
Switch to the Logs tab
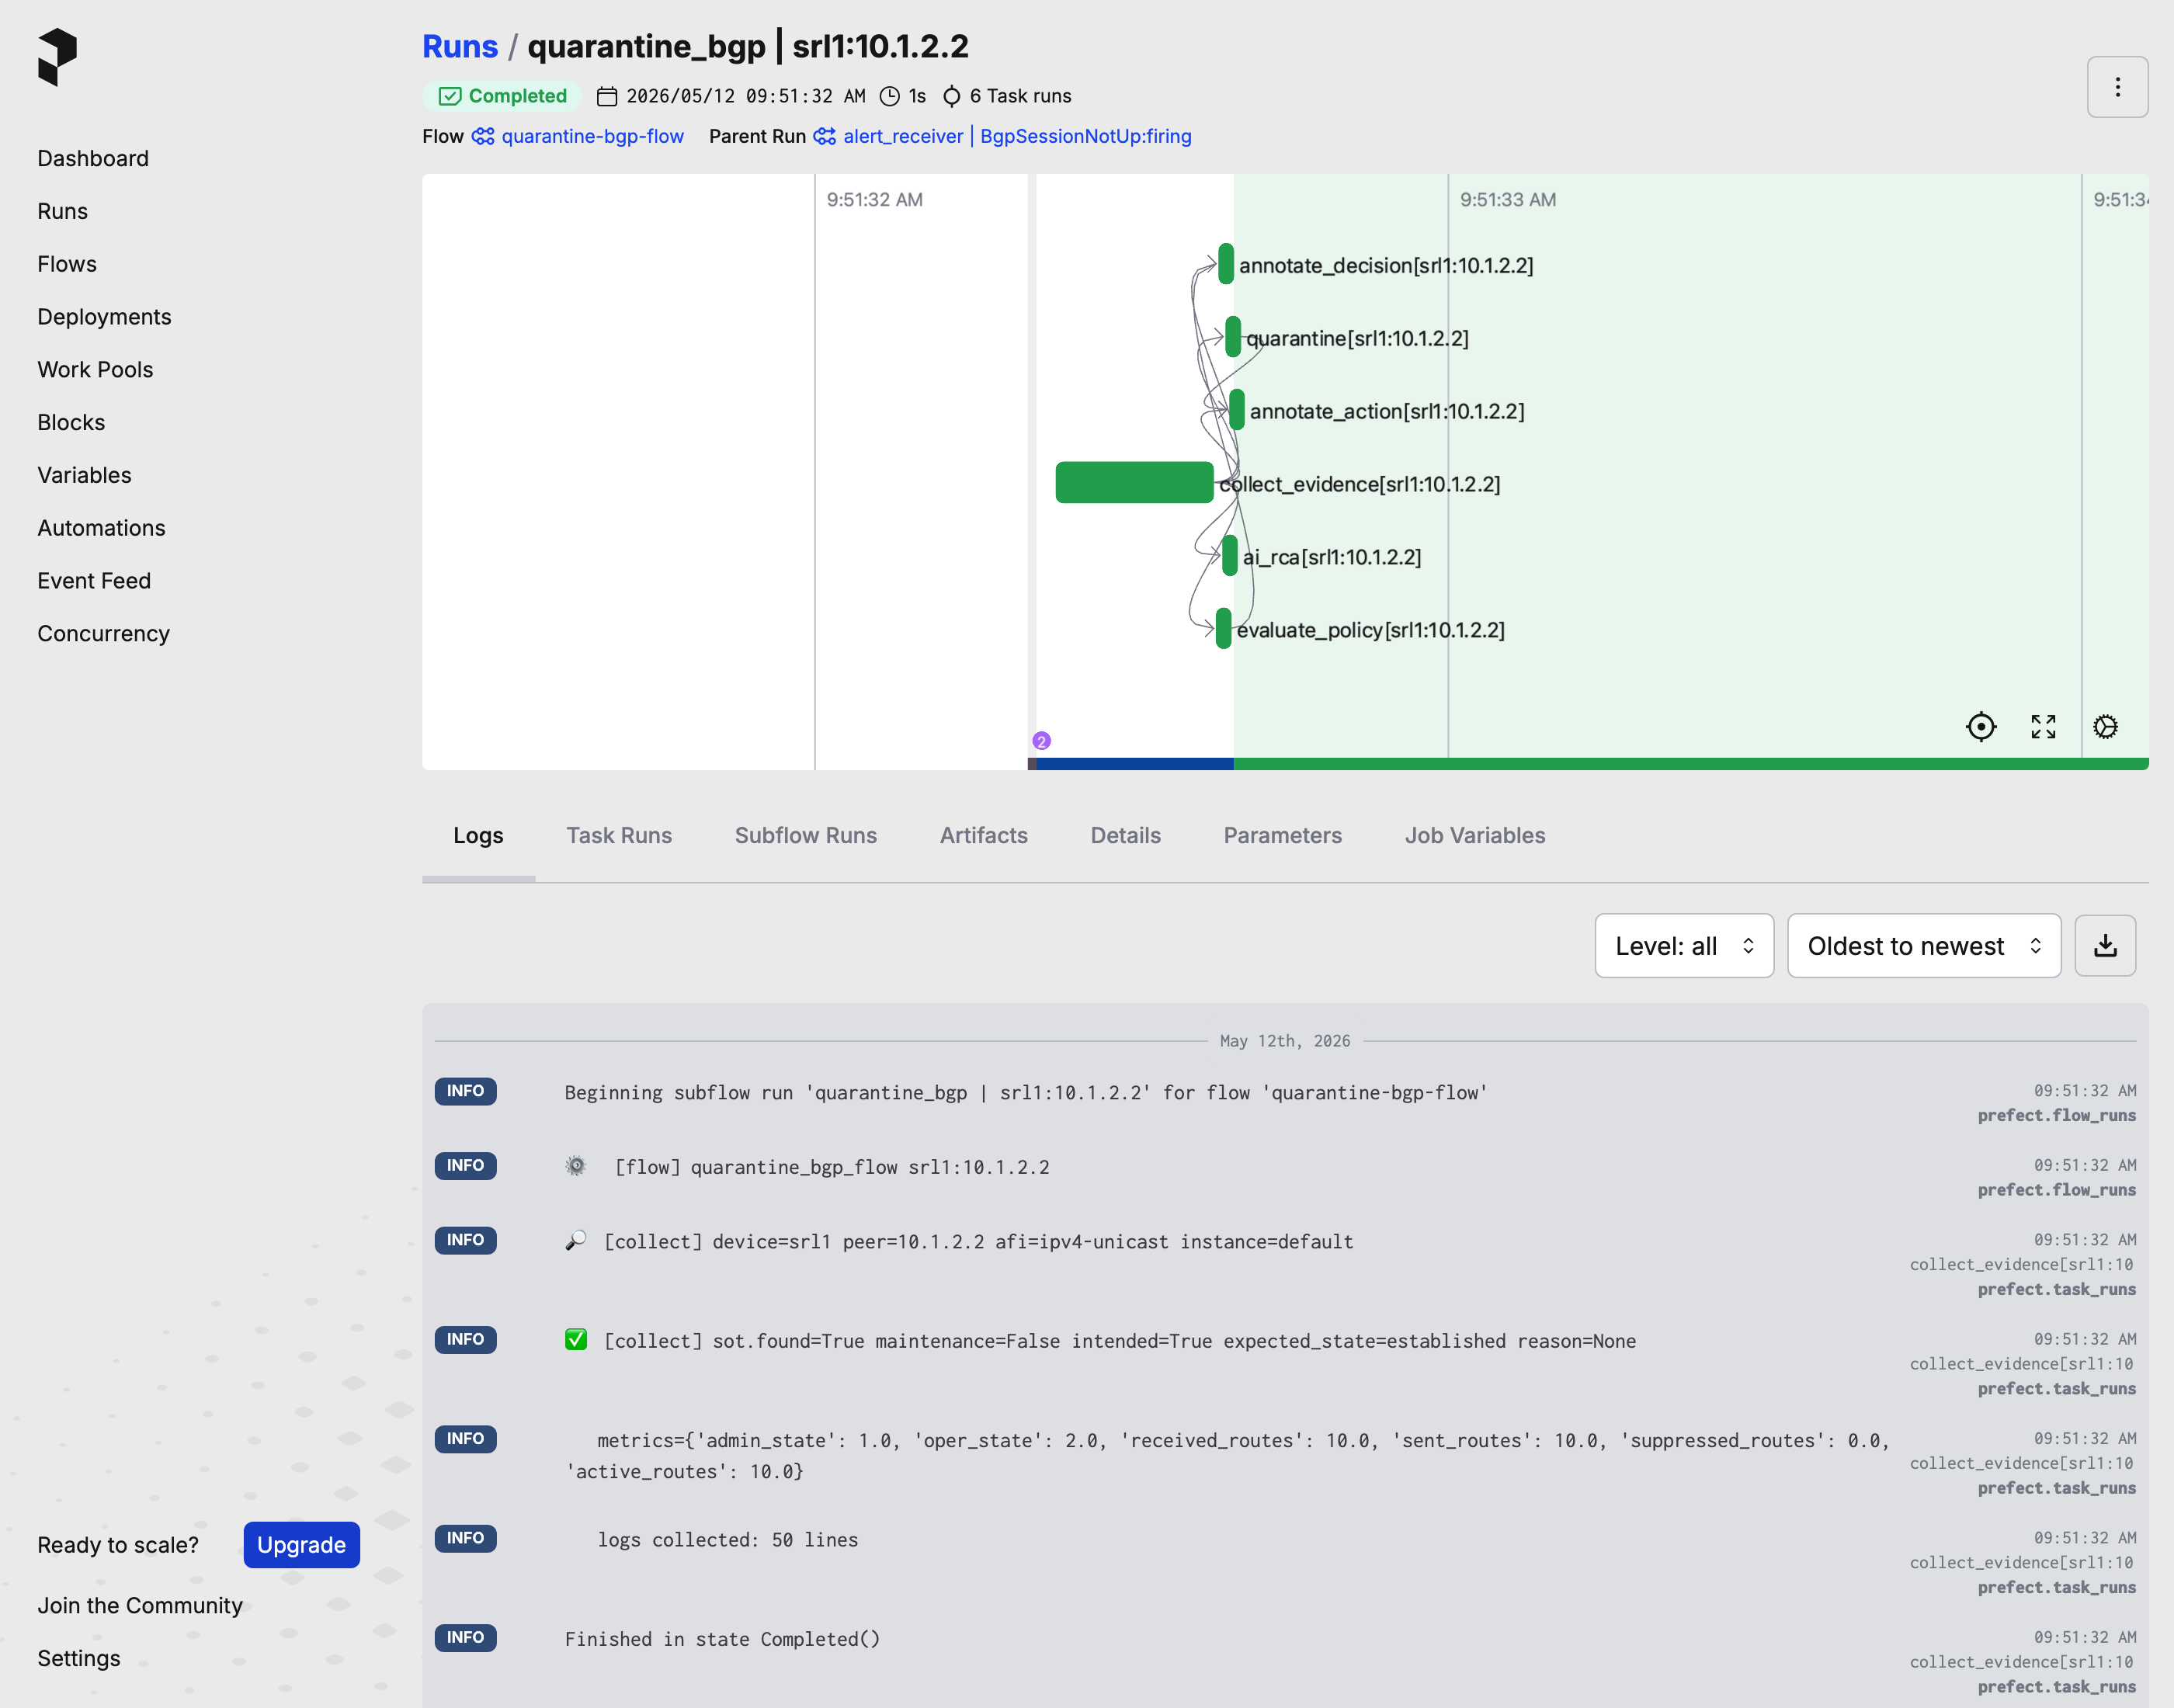[x=478, y=835]
